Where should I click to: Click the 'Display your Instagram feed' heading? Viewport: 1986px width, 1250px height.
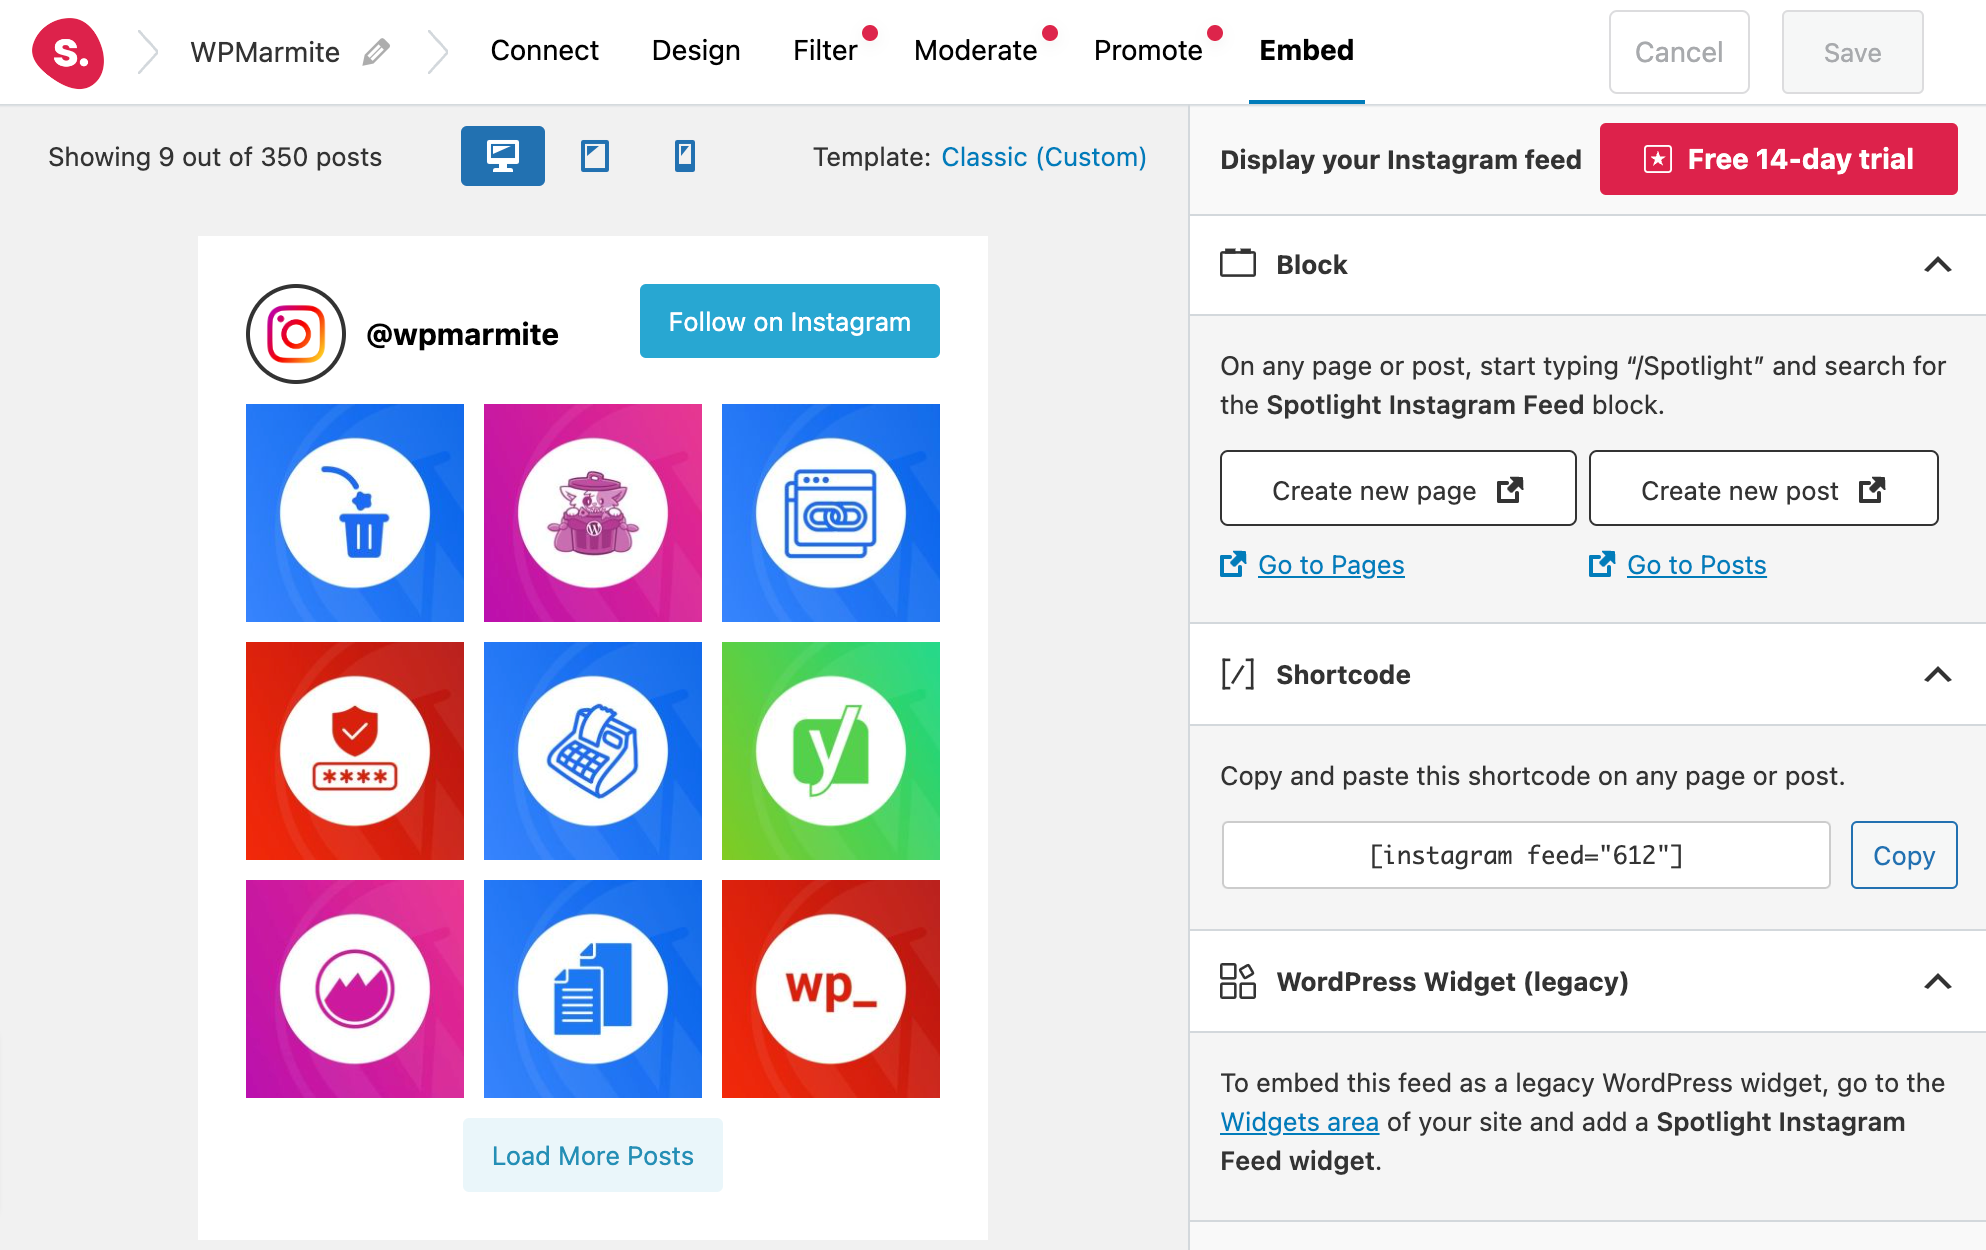[x=1401, y=159]
